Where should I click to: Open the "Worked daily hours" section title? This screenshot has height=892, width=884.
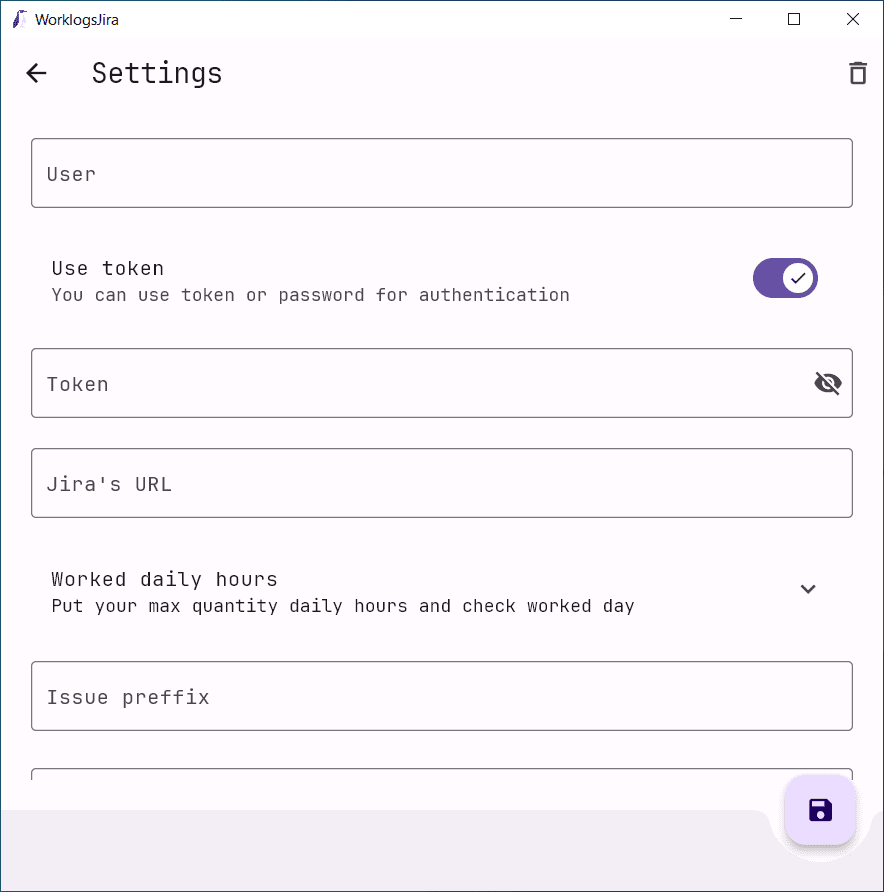(164, 579)
